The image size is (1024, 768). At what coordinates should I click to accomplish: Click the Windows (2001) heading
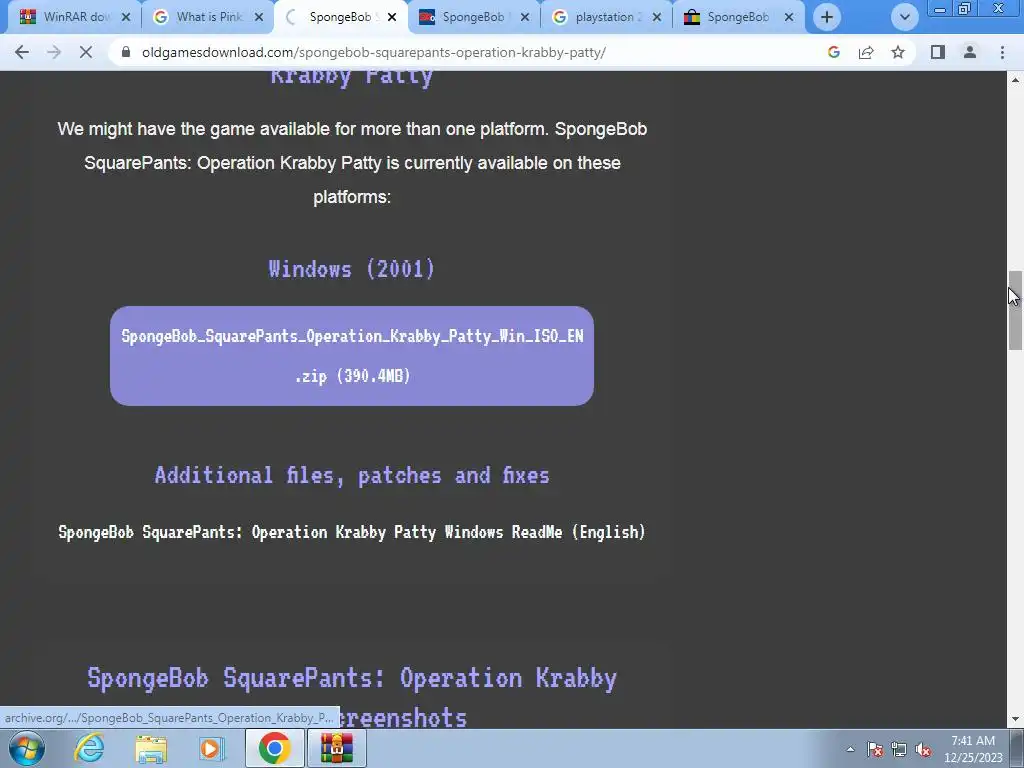pos(352,268)
